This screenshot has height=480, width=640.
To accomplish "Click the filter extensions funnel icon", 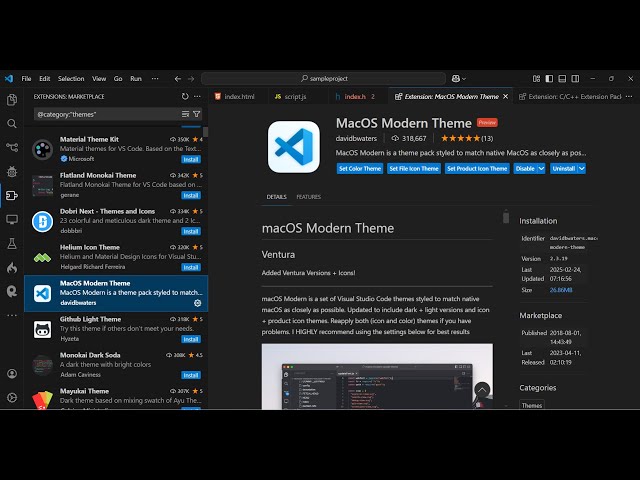I will pyautogui.click(x=196, y=114).
